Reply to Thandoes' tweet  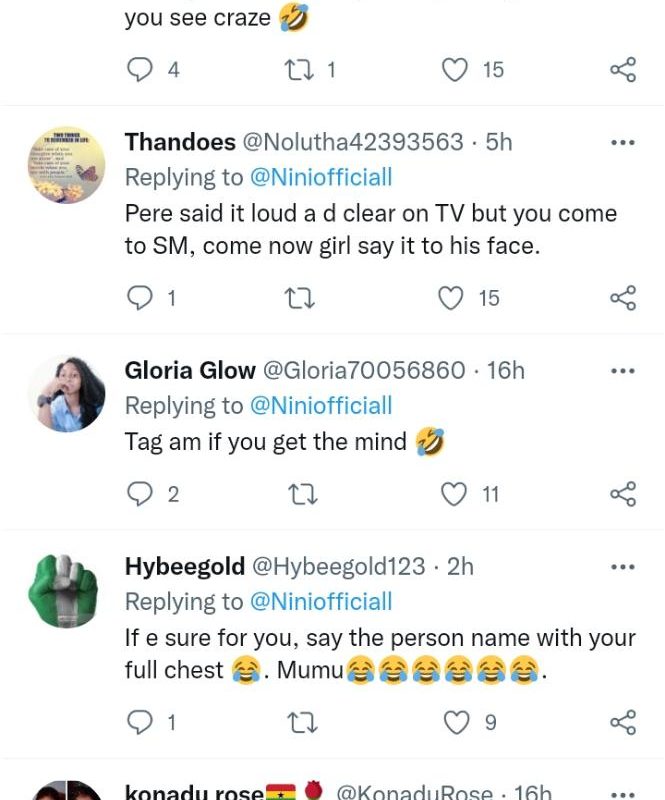pyautogui.click(x=143, y=298)
